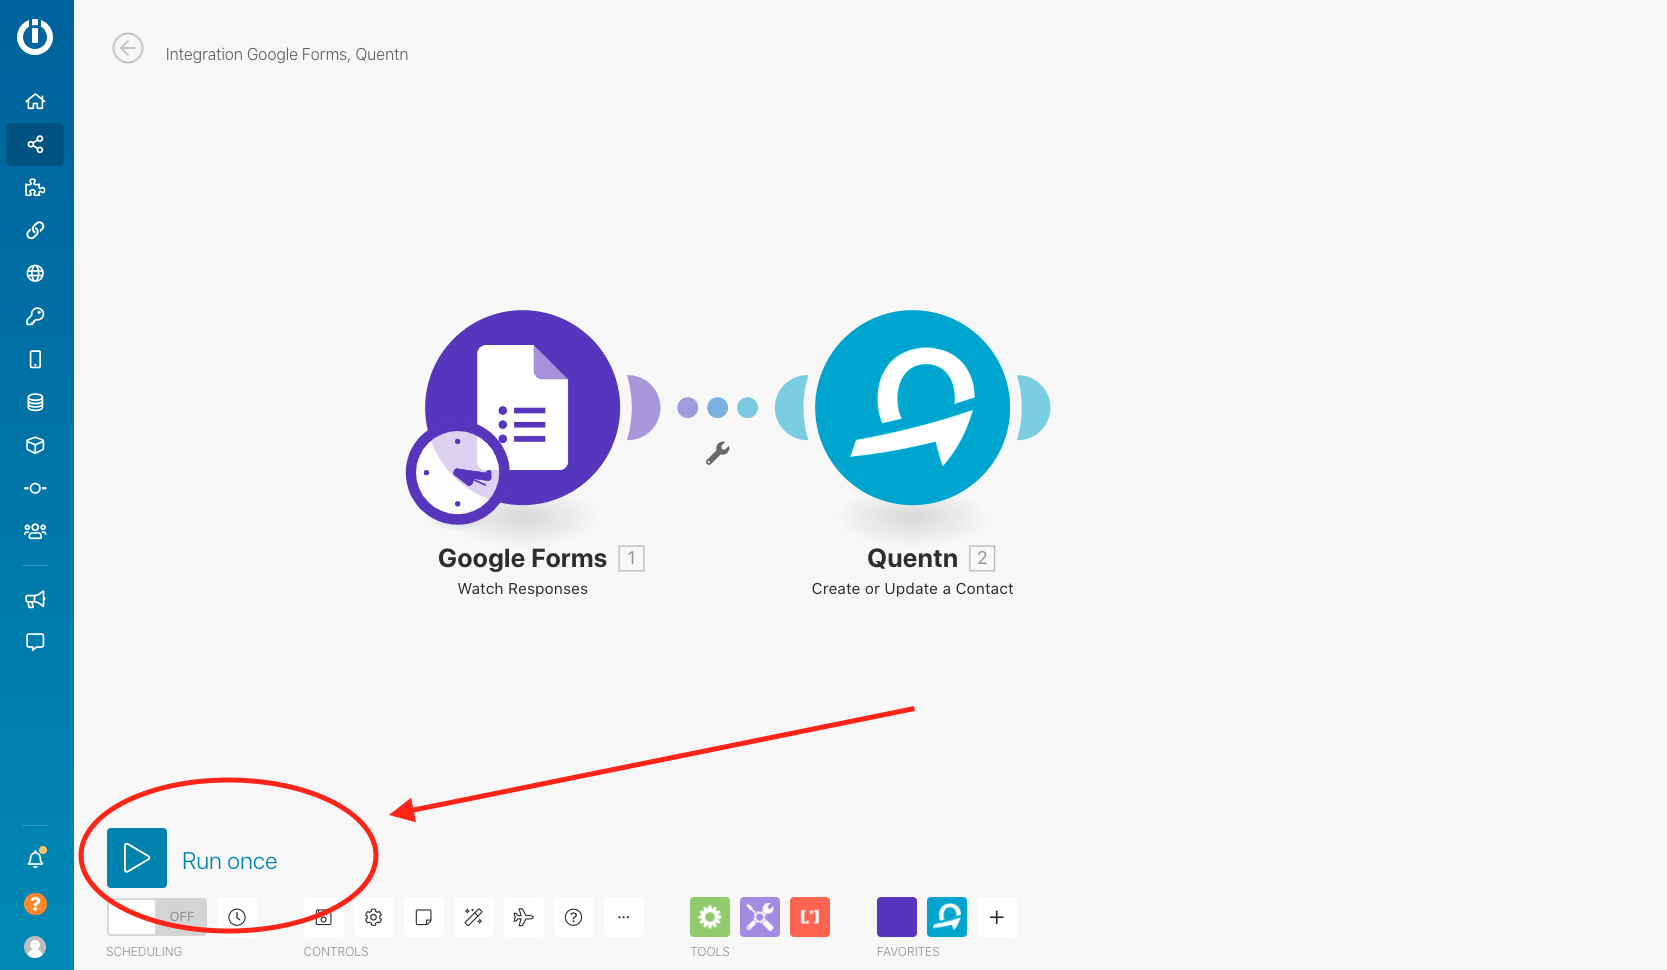Open the purple Tools wrench icon
Image resolution: width=1667 pixels, height=970 pixels.
[x=760, y=917]
